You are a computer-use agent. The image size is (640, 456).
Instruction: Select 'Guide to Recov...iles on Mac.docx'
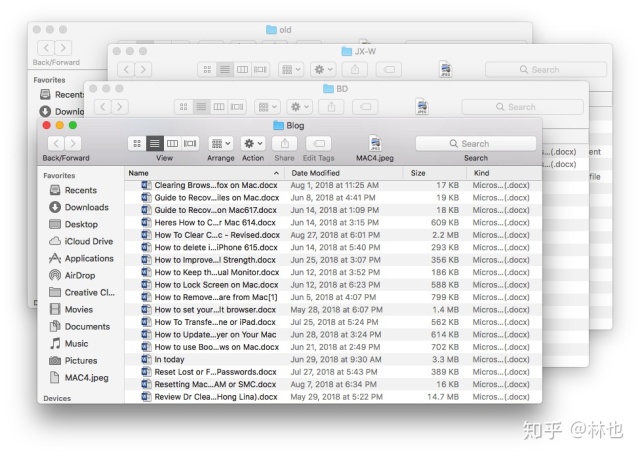coord(333,198)
